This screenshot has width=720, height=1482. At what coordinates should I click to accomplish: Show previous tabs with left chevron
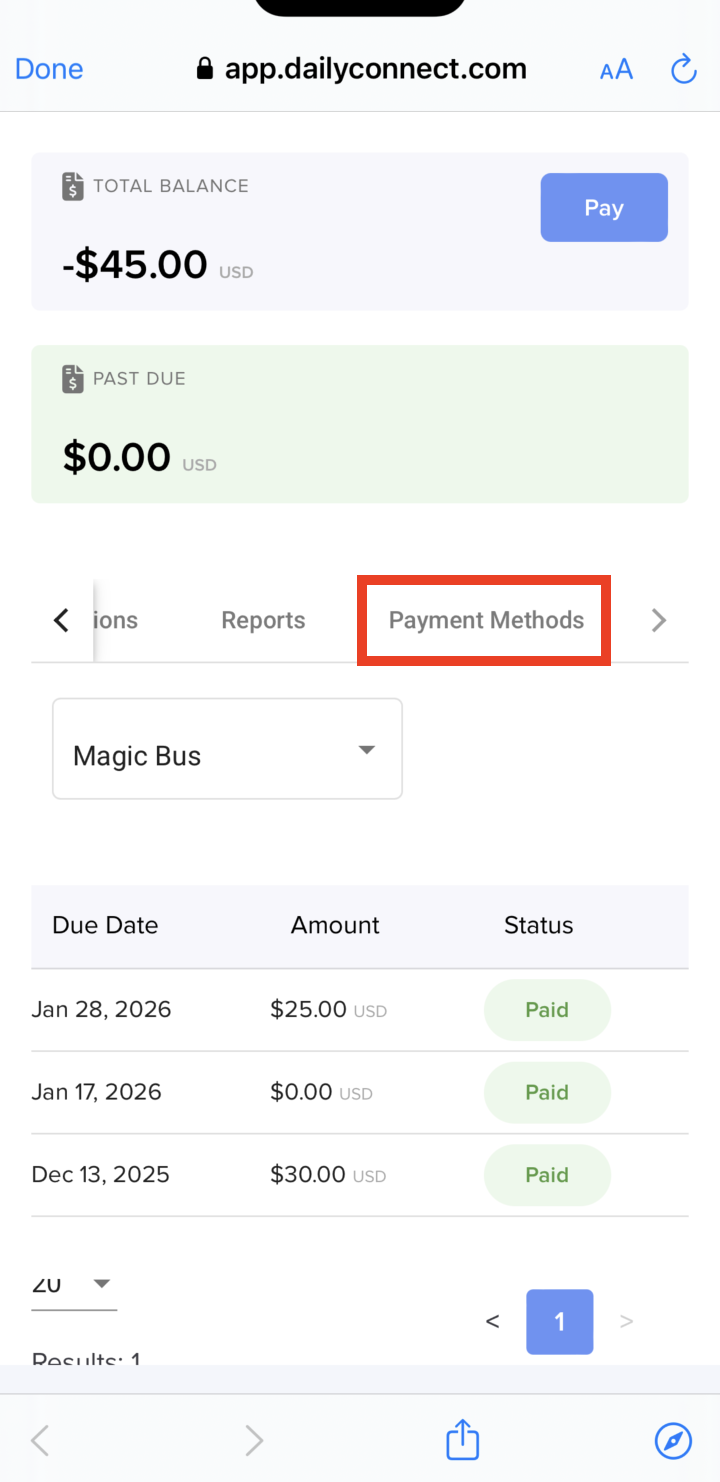[x=61, y=621]
